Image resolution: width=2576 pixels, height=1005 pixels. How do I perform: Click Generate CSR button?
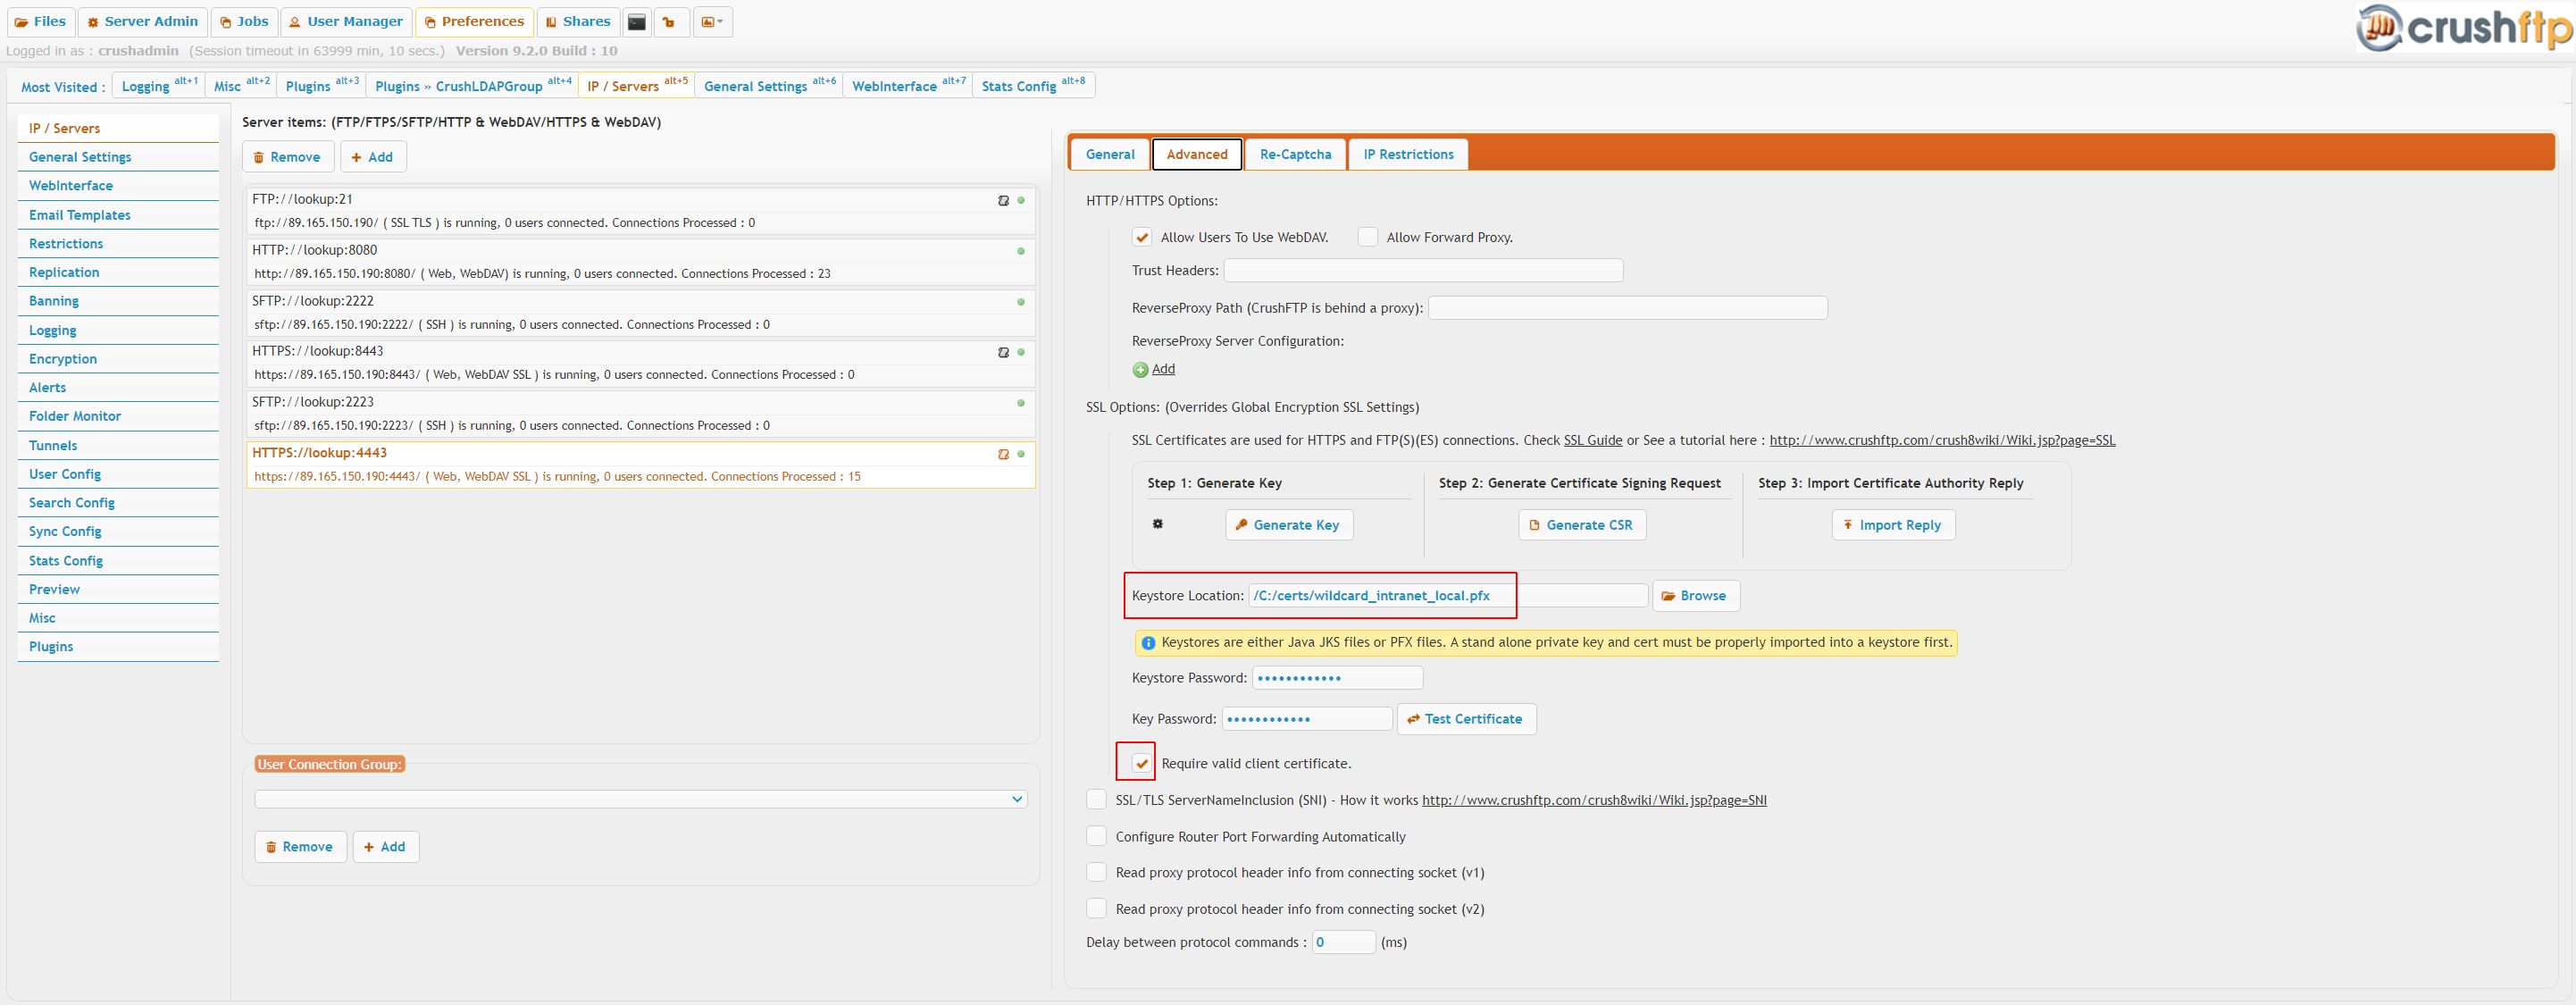tap(1582, 525)
